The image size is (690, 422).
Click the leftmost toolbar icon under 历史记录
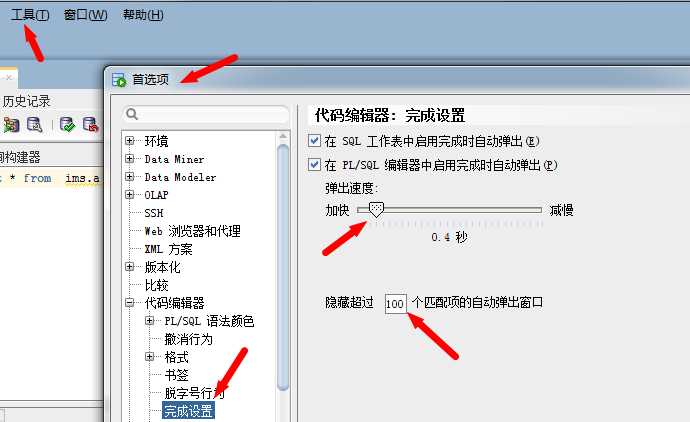[x=11, y=125]
